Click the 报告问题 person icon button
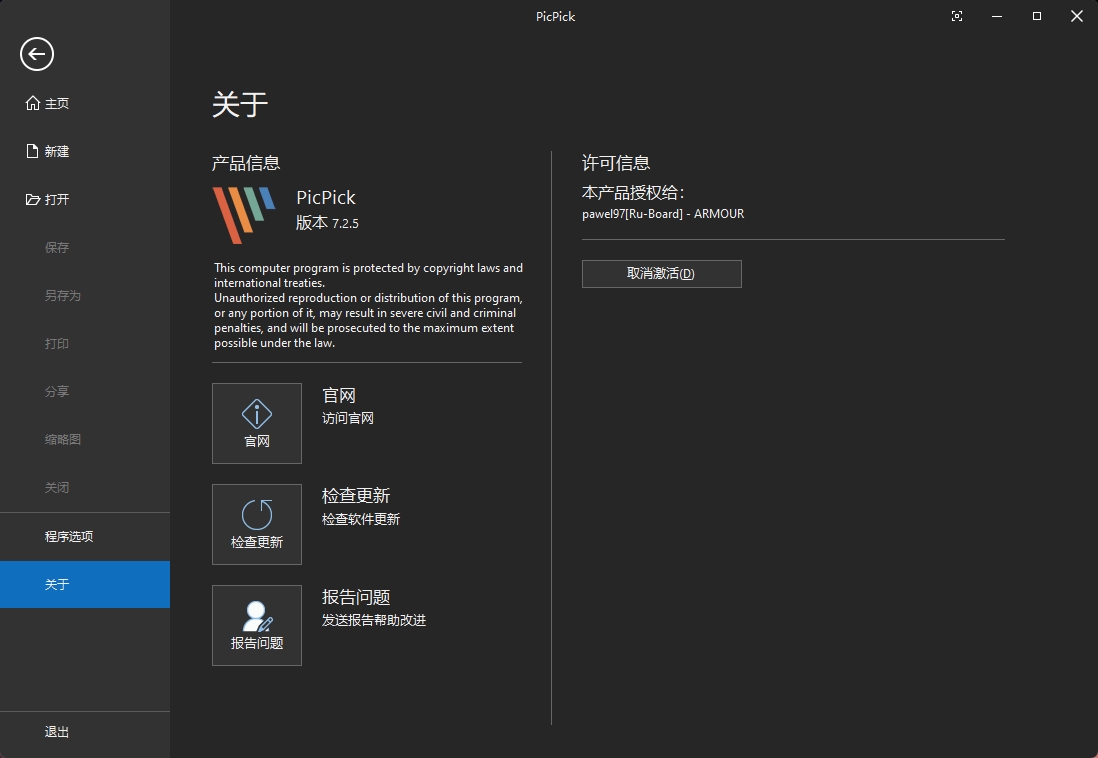Image resolution: width=1098 pixels, height=758 pixels. (257, 625)
